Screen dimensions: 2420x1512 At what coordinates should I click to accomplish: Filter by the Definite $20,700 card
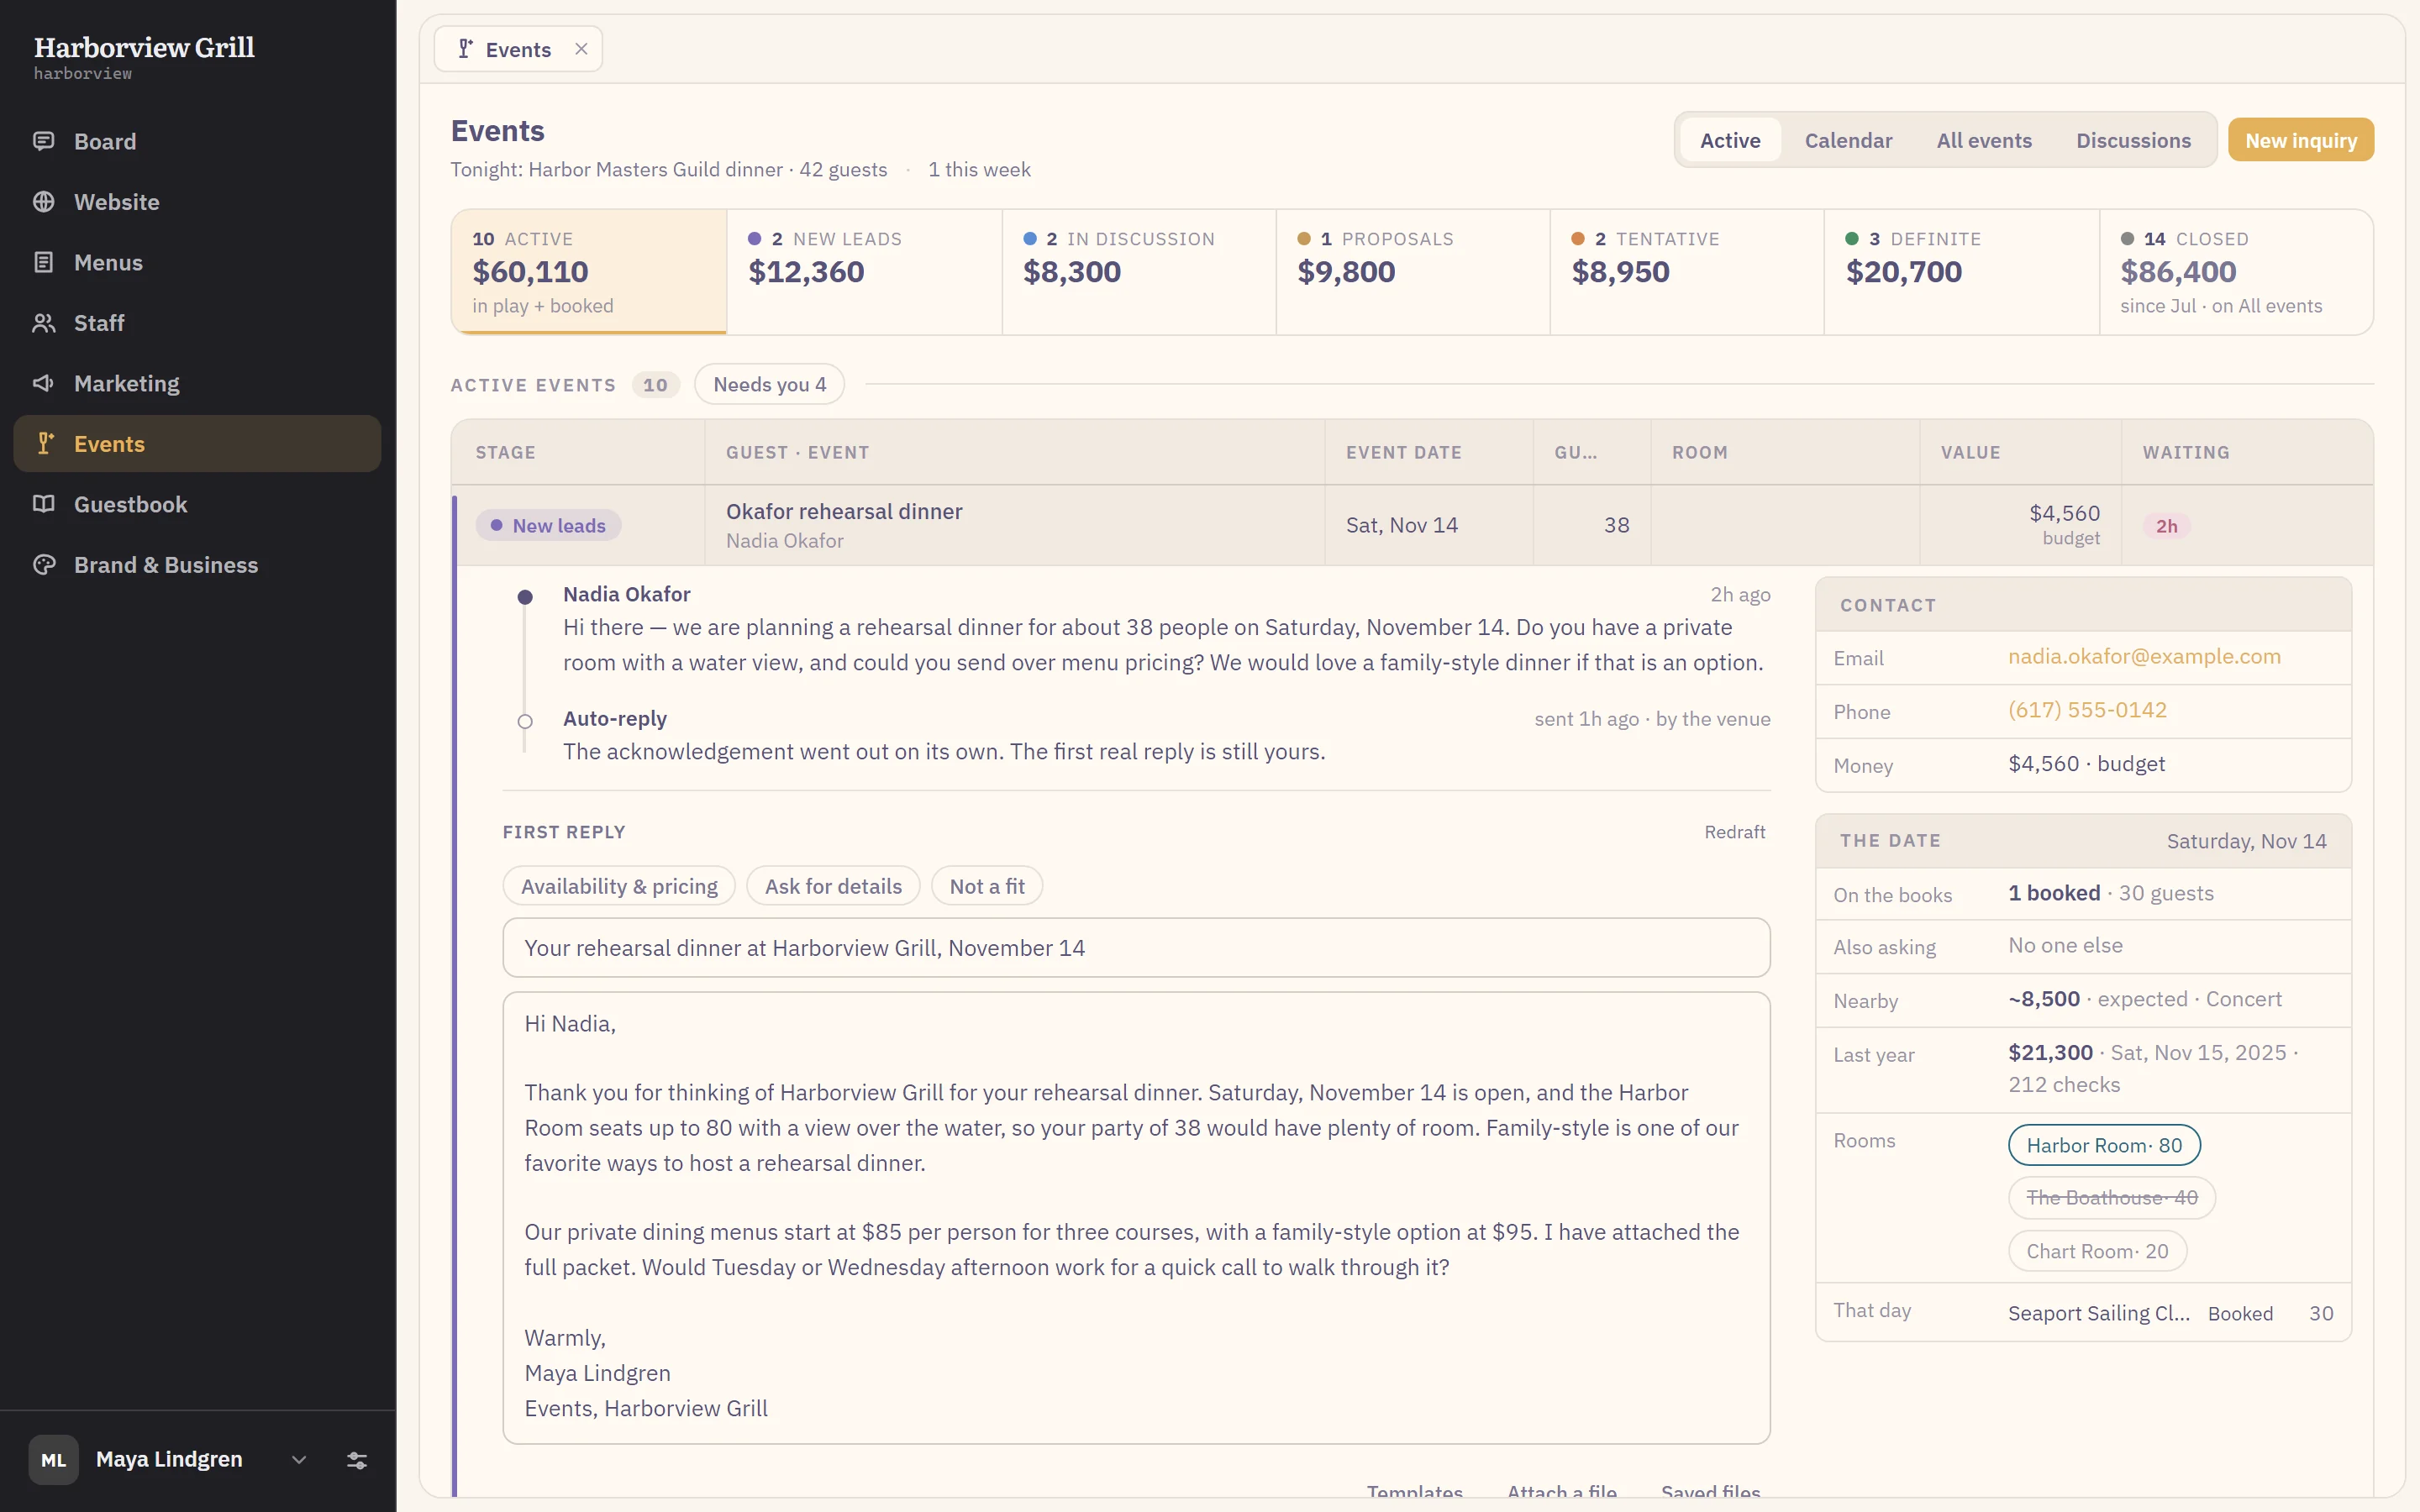pos(1961,271)
